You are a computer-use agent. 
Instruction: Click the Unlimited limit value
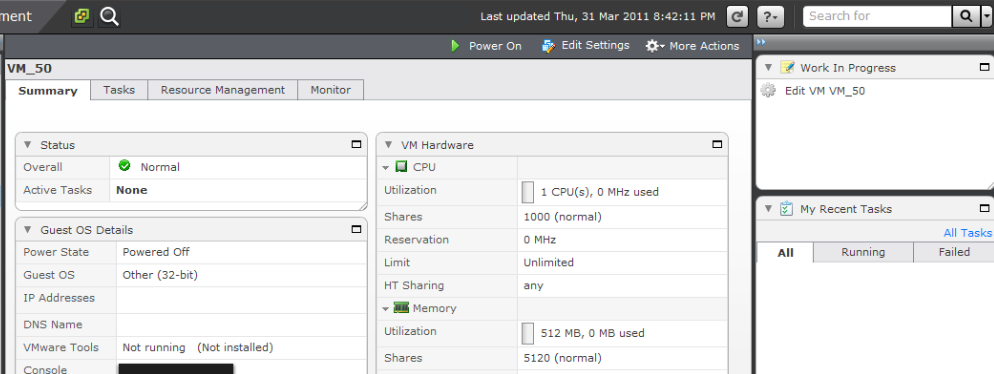(548, 262)
